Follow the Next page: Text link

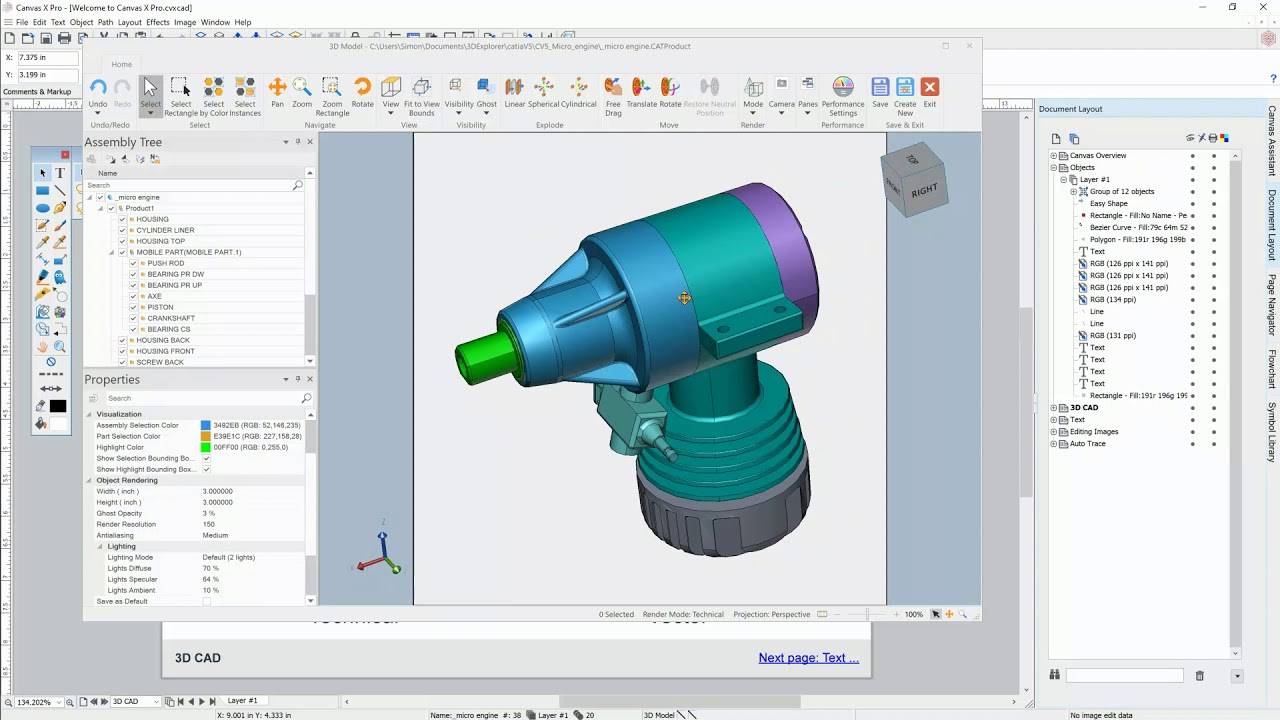point(808,658)
